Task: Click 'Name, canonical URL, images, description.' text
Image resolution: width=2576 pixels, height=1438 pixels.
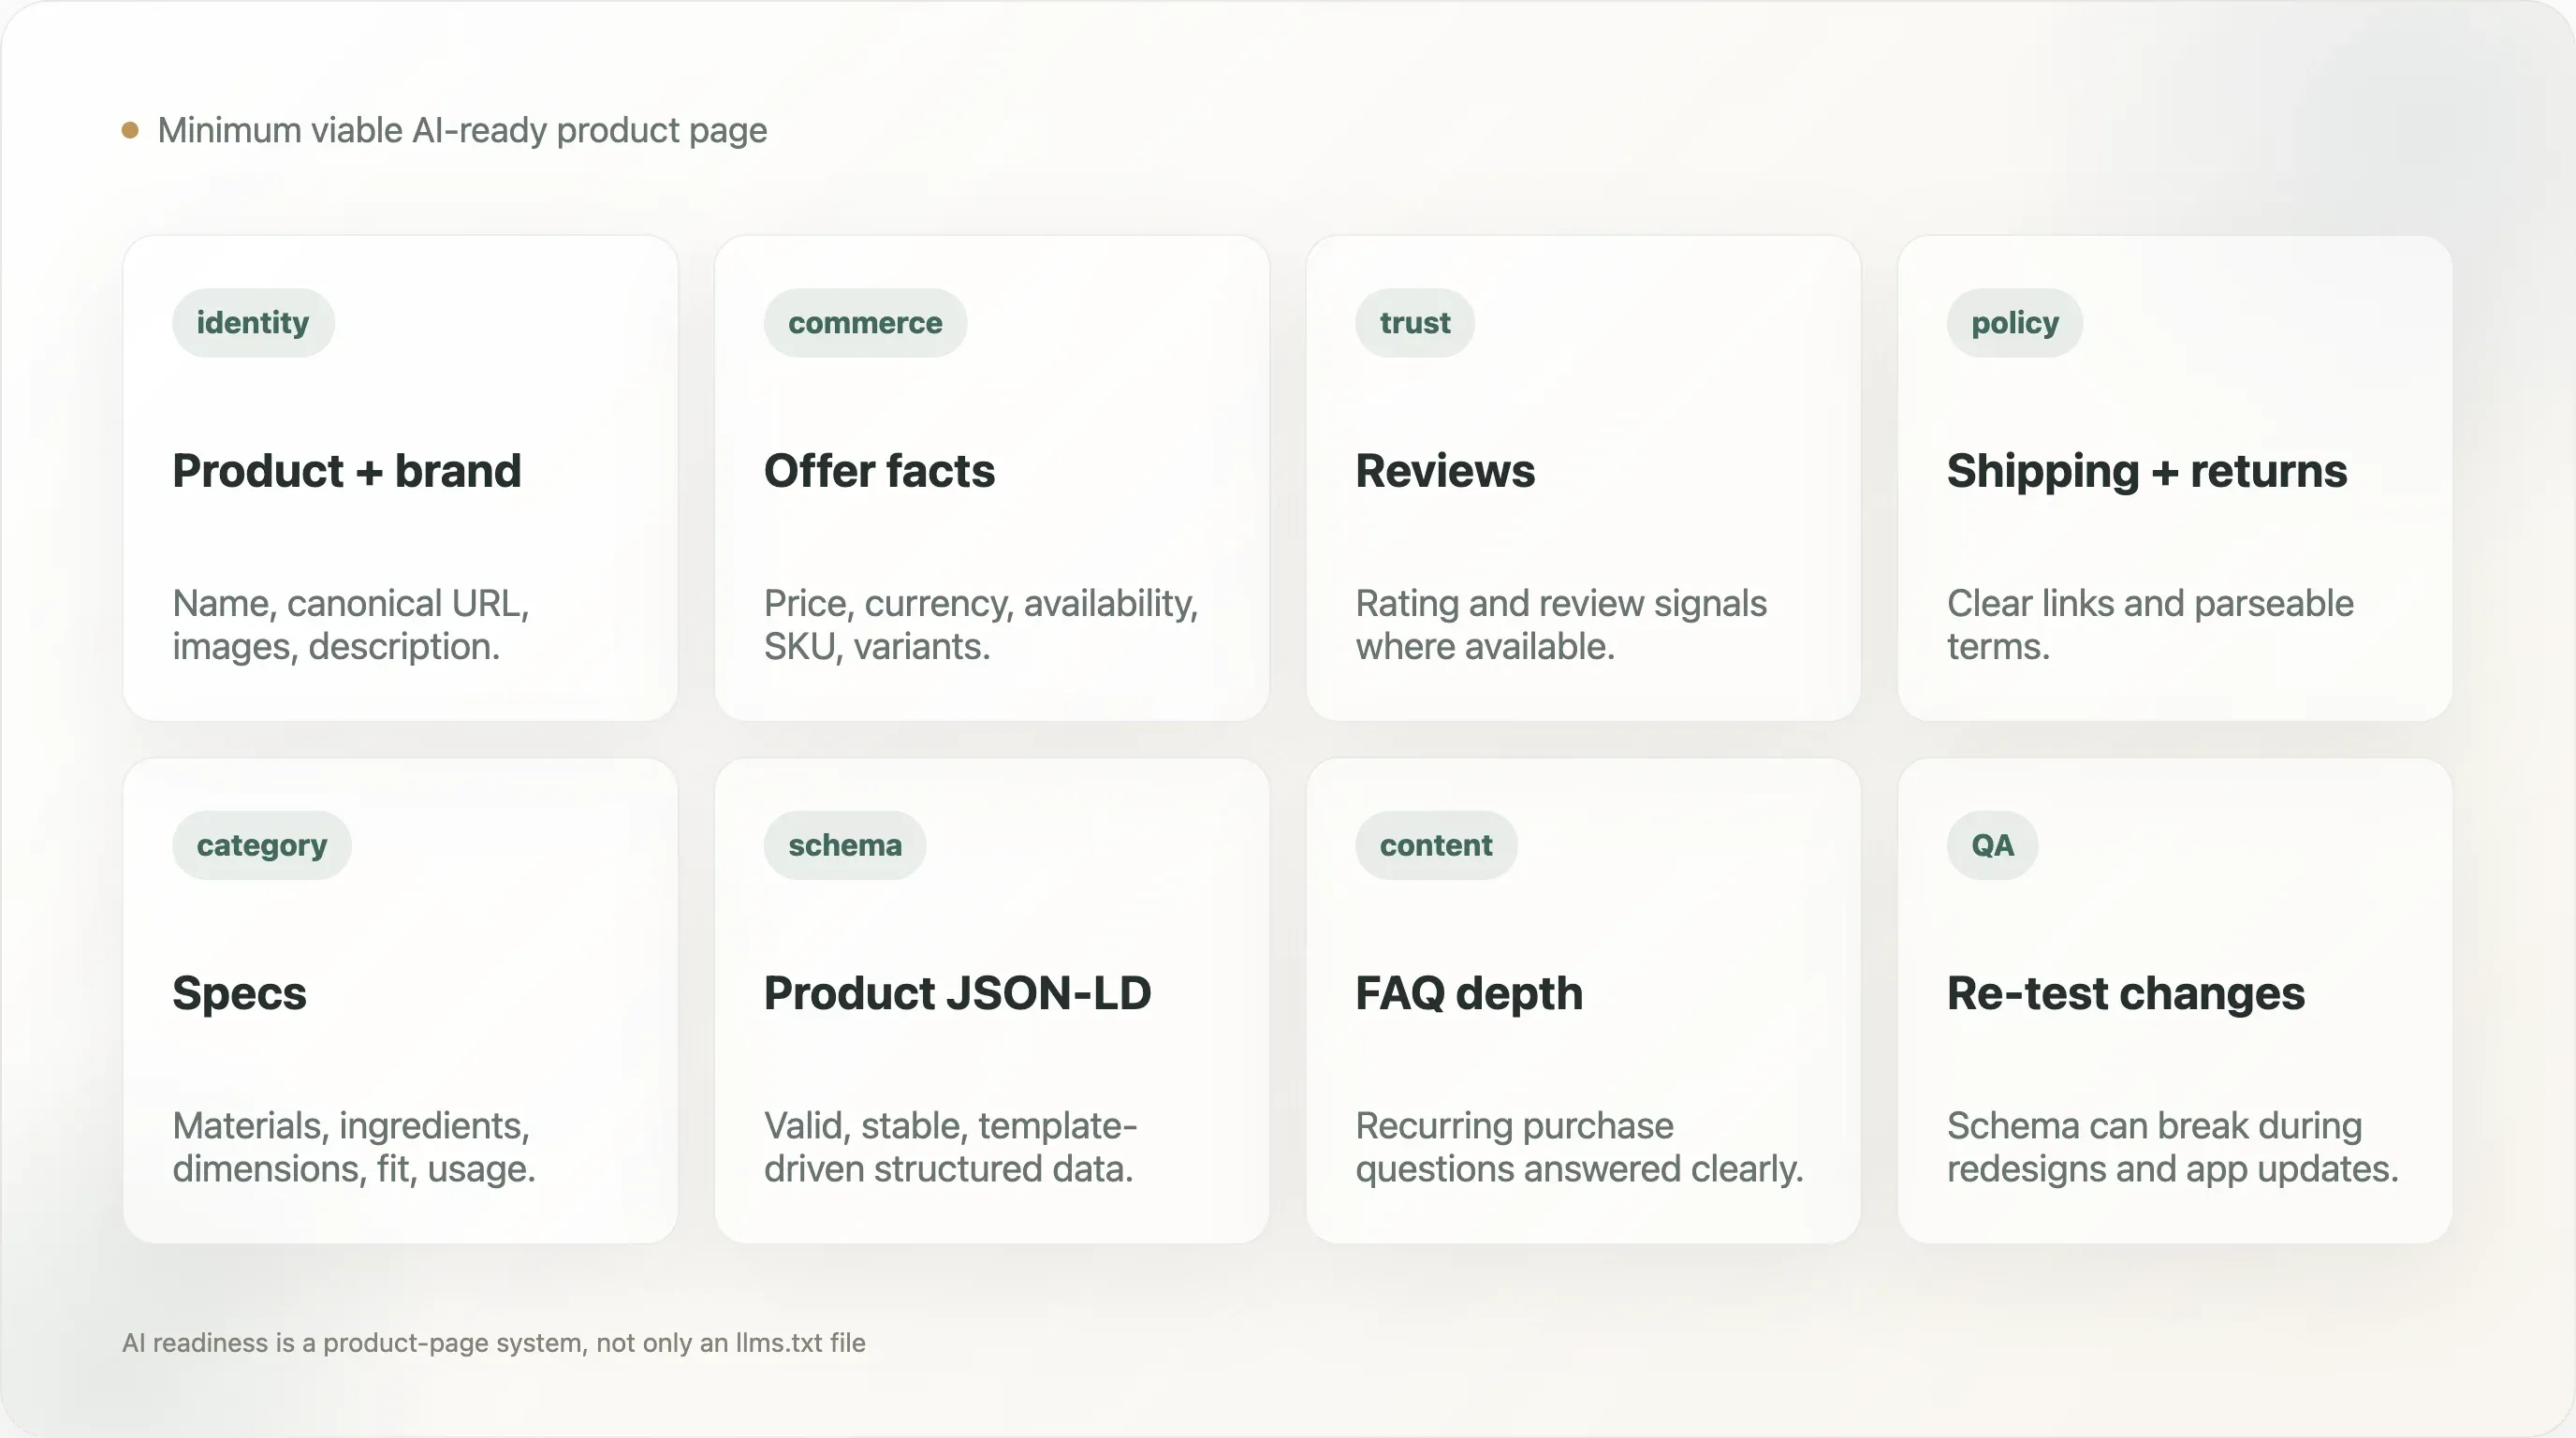Action: pyautogui.click(x=351, y=625)
